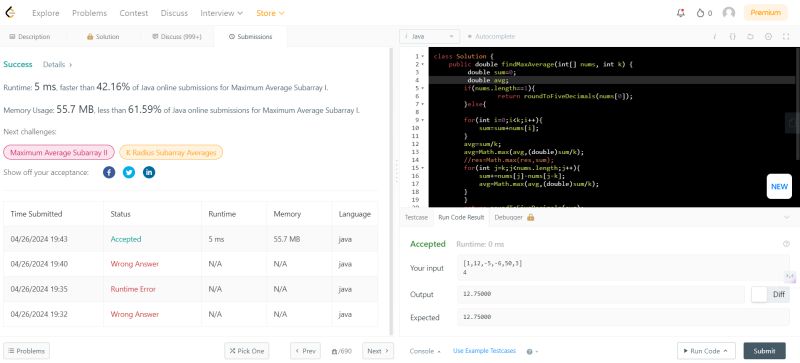Click the Your input text field
The image size is (800, 363).
pyautogui.click(x=623, y=268)
